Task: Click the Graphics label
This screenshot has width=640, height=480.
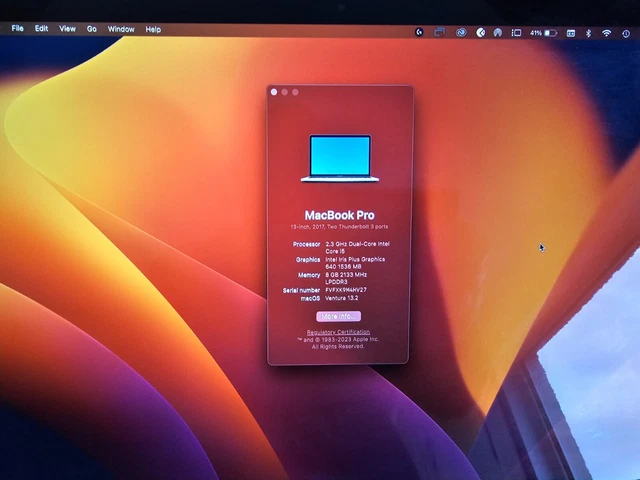Action: (x=308, y=260)
